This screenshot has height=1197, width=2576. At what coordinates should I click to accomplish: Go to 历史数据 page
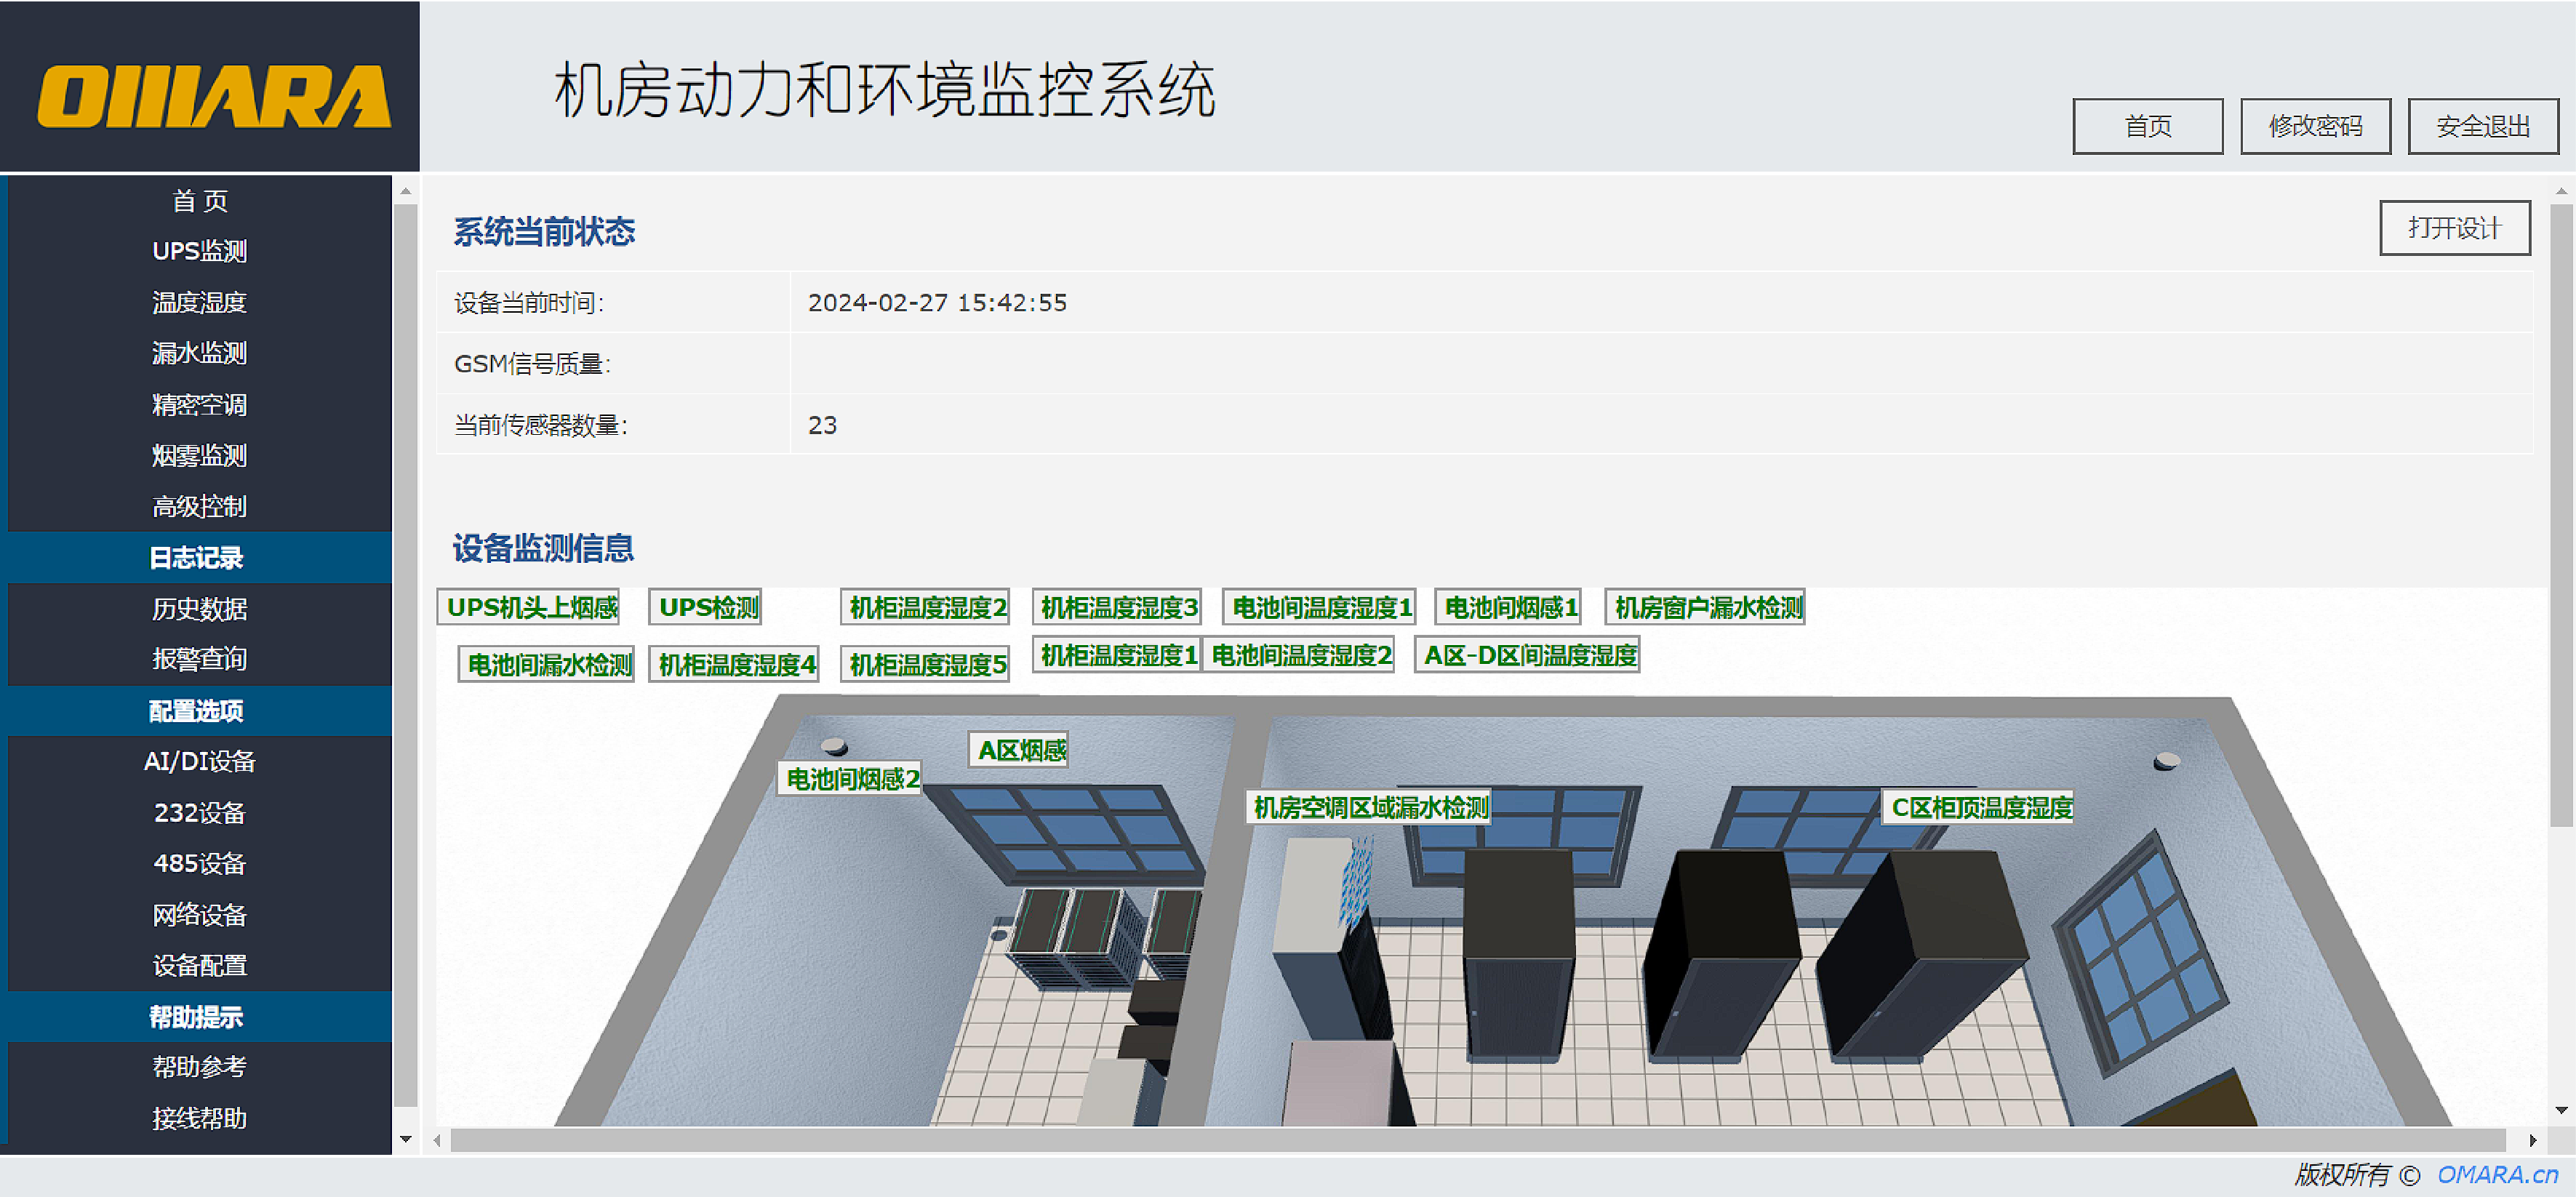[199, 608]
